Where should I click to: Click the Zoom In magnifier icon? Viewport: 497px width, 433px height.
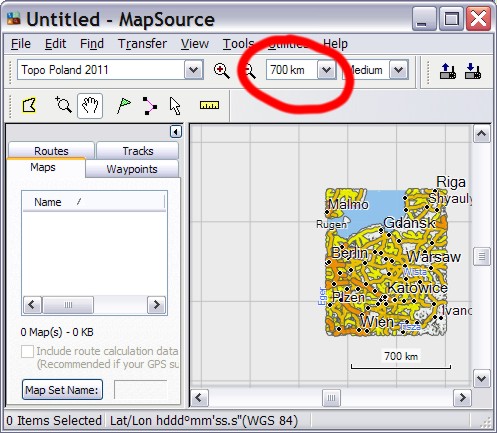[x=221, y=70]
